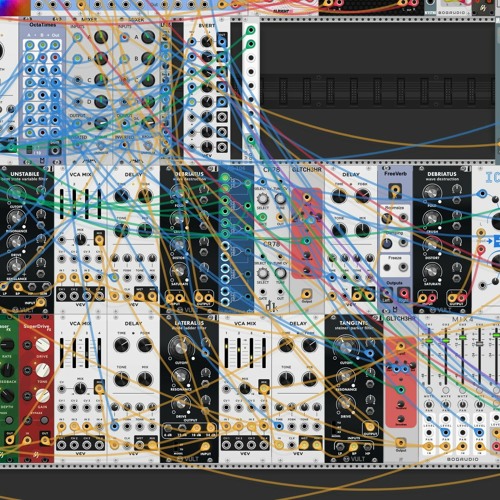
Task: Click FreeVerb input jack under its title
Action: [395, 190]
